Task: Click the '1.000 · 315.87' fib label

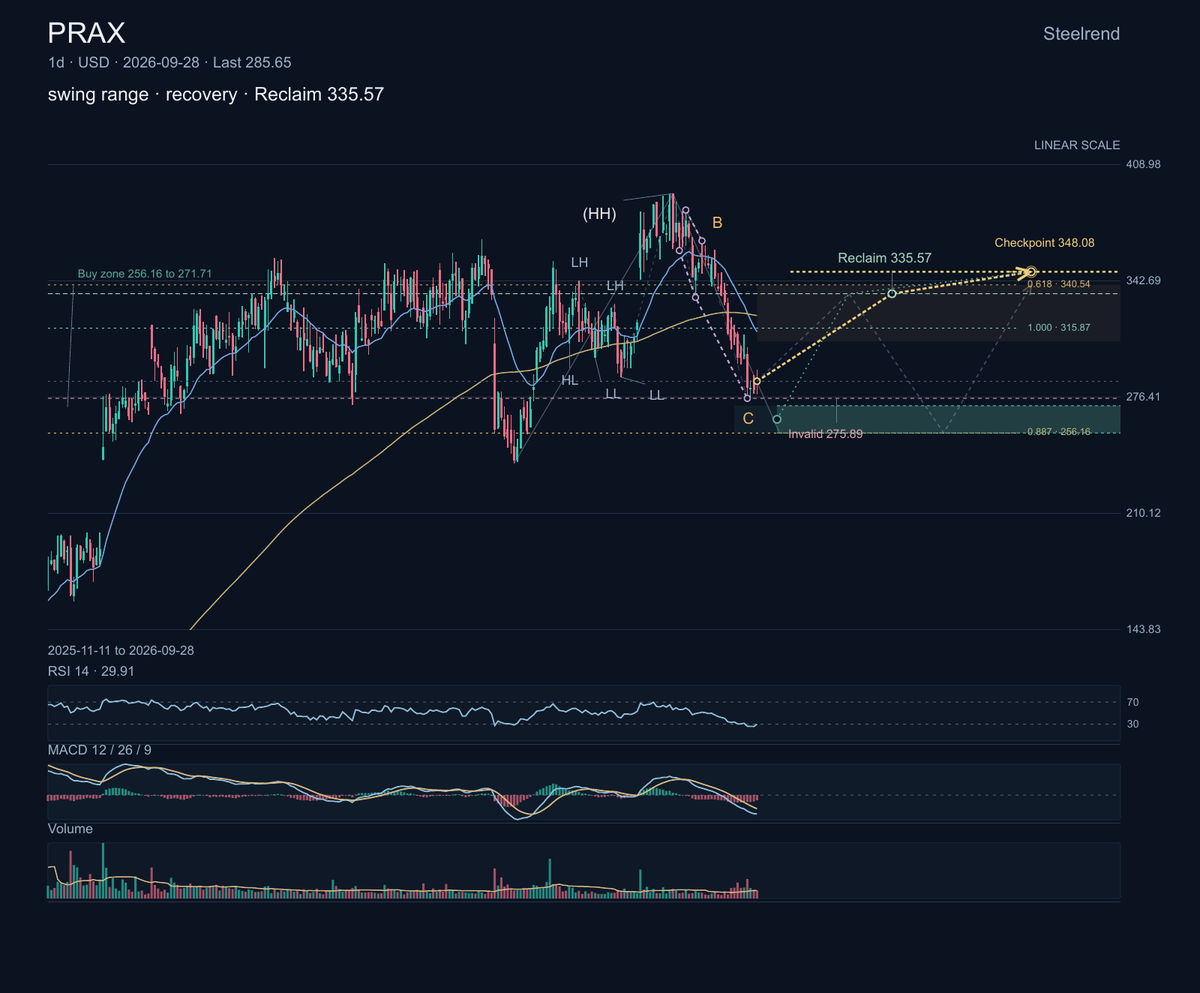Action: (x=1059, y=328)
